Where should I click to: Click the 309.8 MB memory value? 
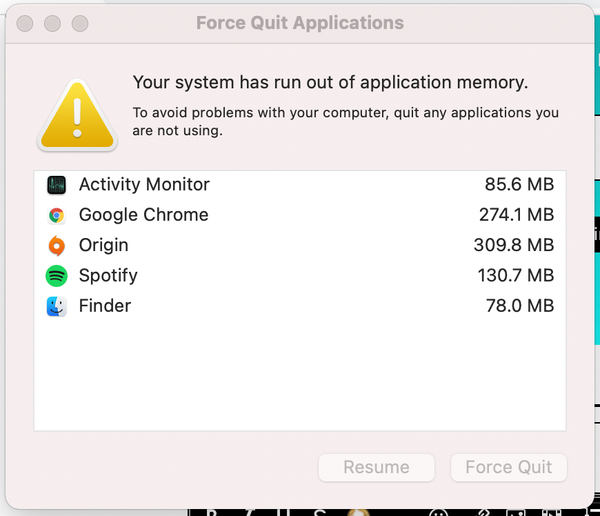pyautogui.click(x=514, y=245)
